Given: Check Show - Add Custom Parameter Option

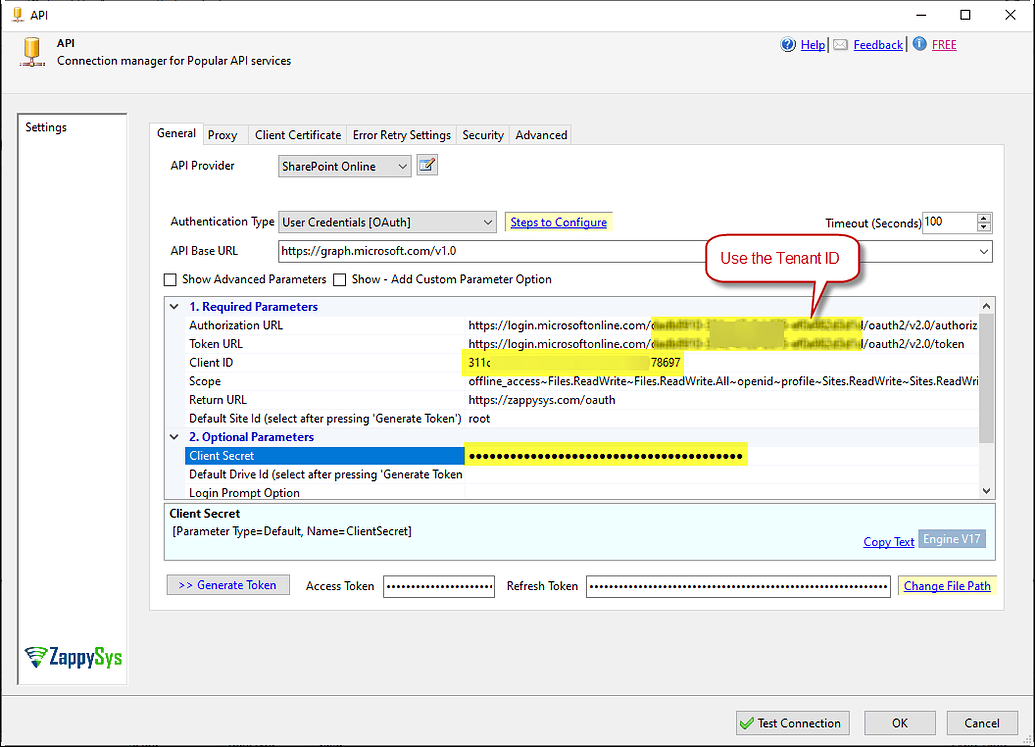Looking at the screenshot, I should click(339, 279).
